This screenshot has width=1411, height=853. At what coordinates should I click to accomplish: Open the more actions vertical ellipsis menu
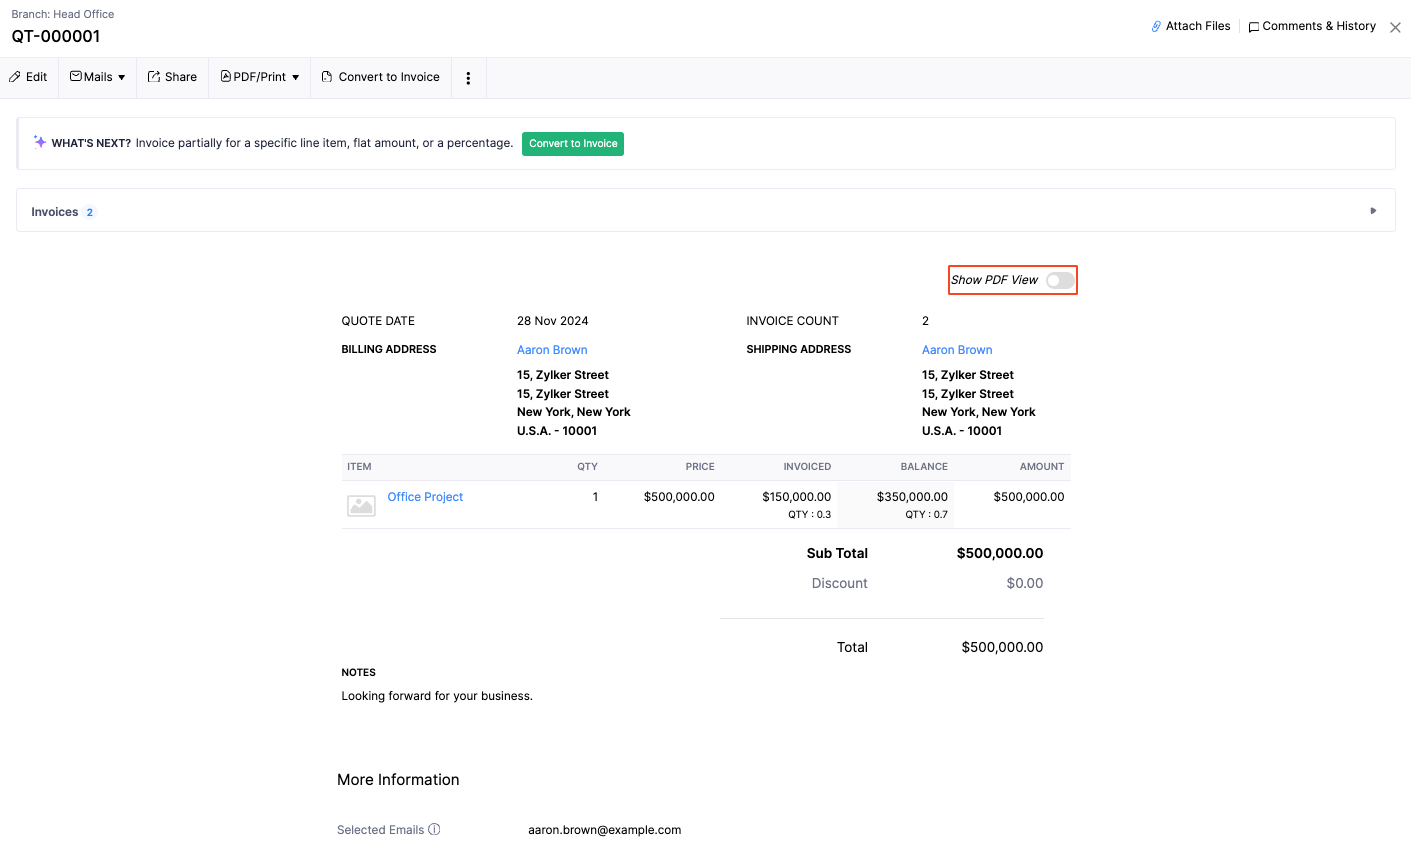point(468,77)
